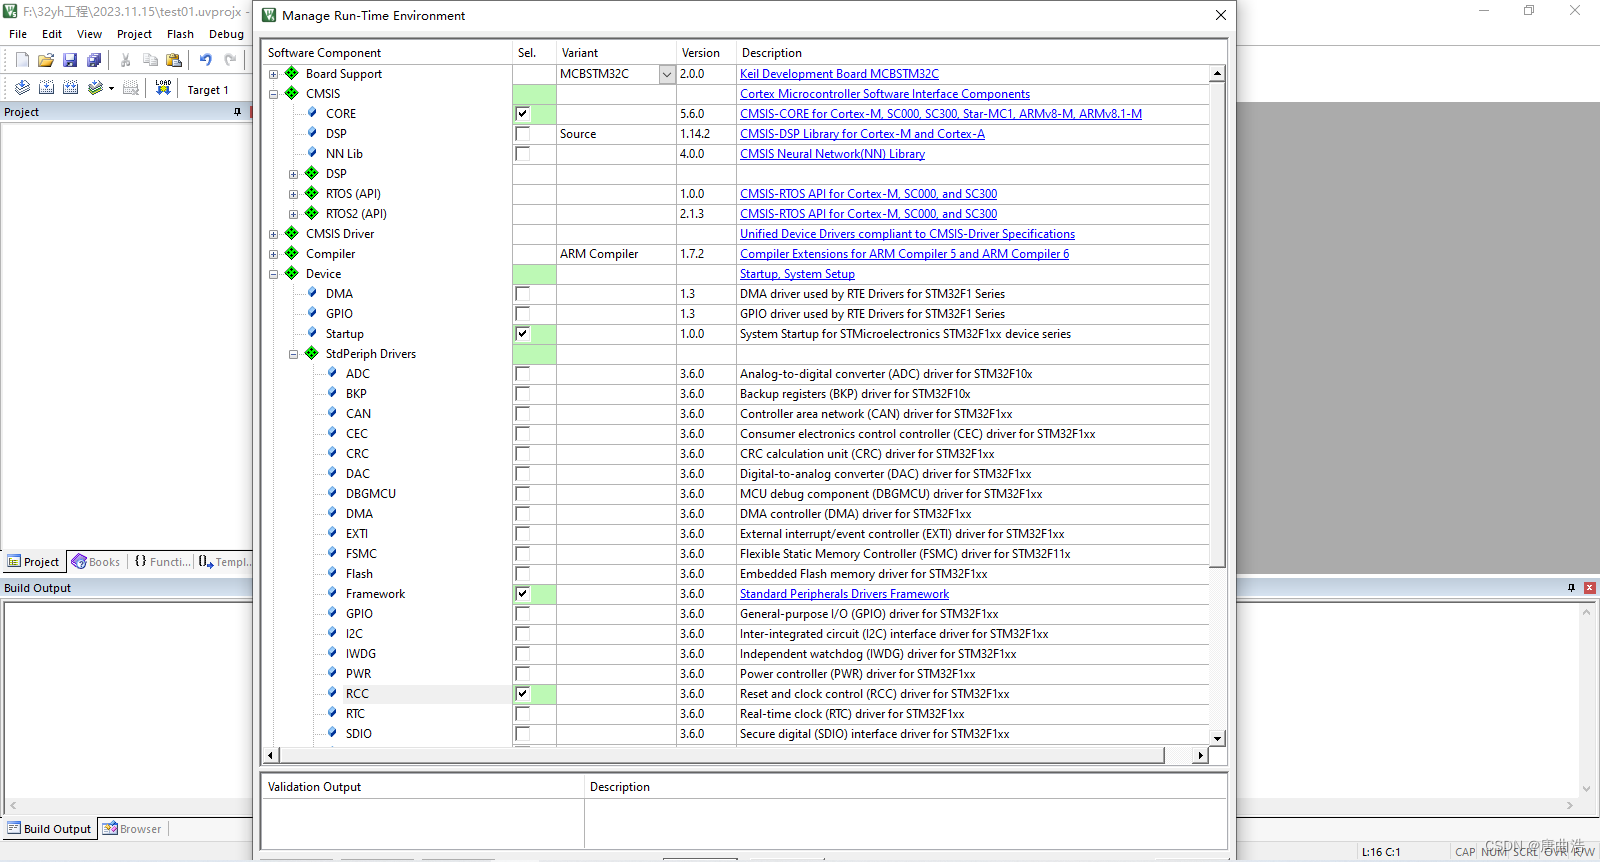The height and width of the screenshot is (862, 1600).
Task: Uncheck the RCC driver checkbox
Action: coord(523,694)
